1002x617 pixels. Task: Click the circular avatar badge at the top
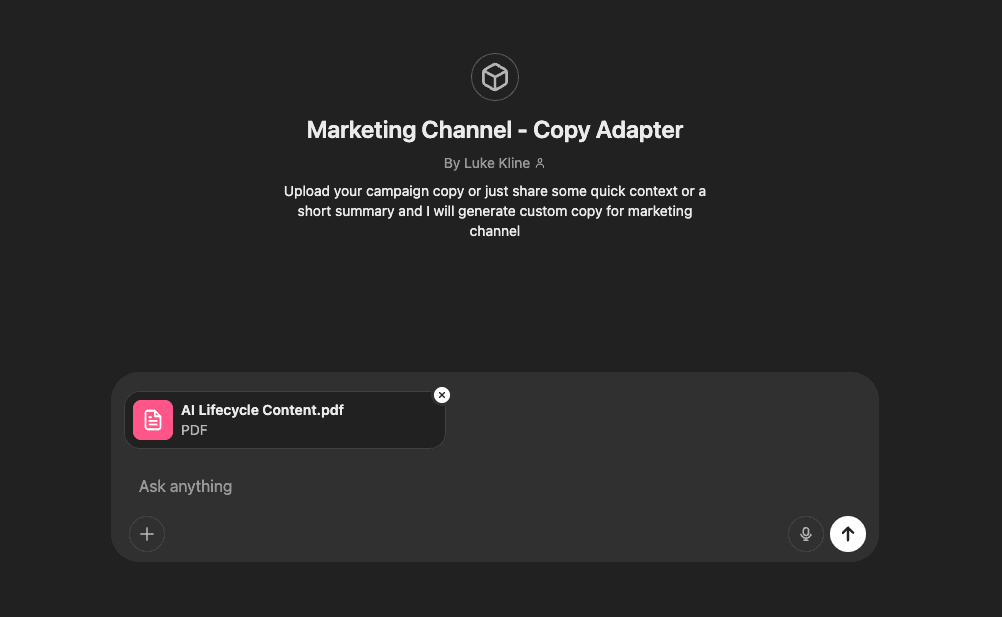coord(494,77)
